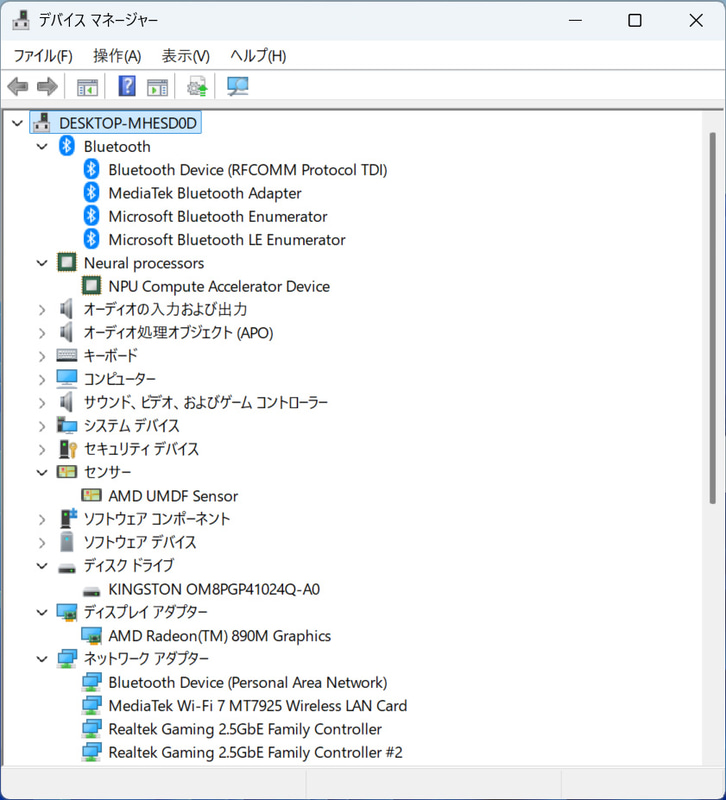This screenshot has height=800, width=726.
Task: Open the ヘルプ(H) menu
Action: 258,56
